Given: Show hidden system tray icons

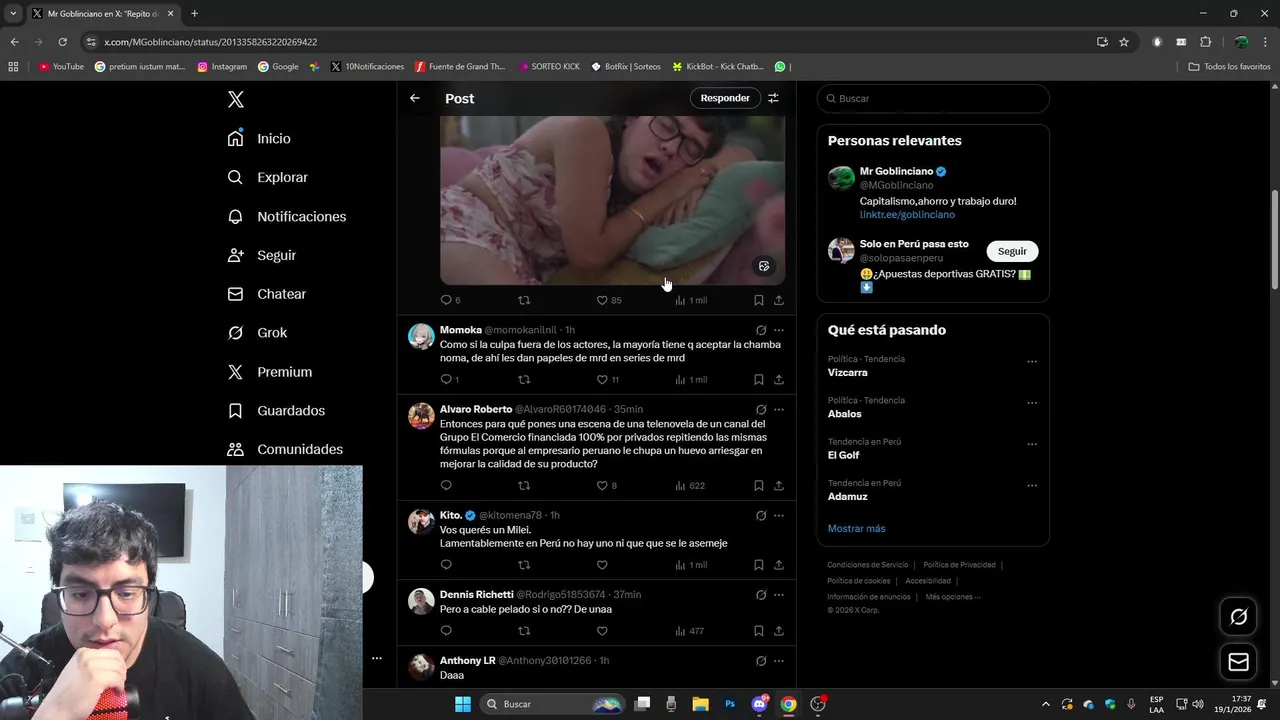Looking at the screenshot, I should (x=1046, y=704).
